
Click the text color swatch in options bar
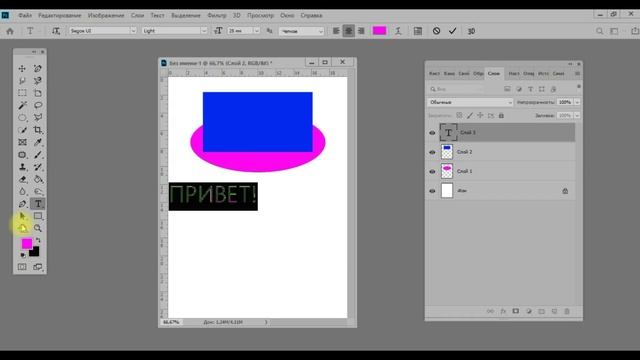pyautogui.click(x=379, y=31)
